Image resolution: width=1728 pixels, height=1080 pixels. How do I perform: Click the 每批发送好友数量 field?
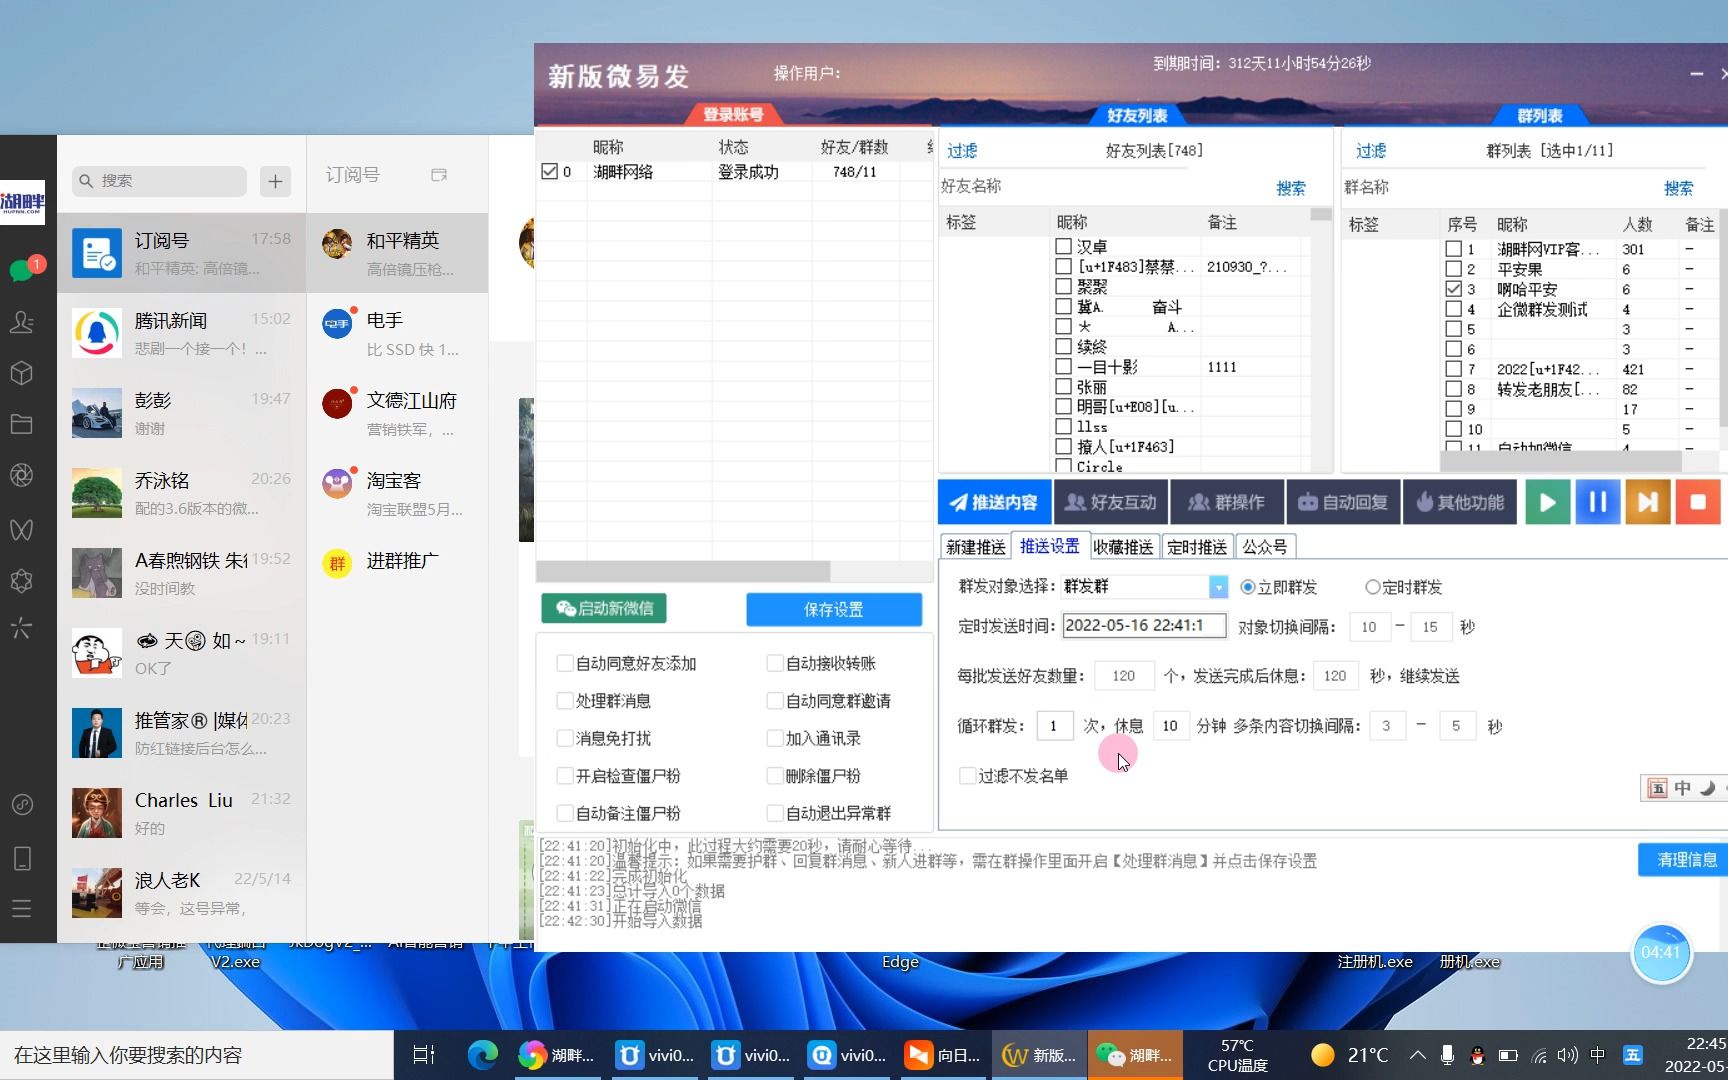(1124, 676)
